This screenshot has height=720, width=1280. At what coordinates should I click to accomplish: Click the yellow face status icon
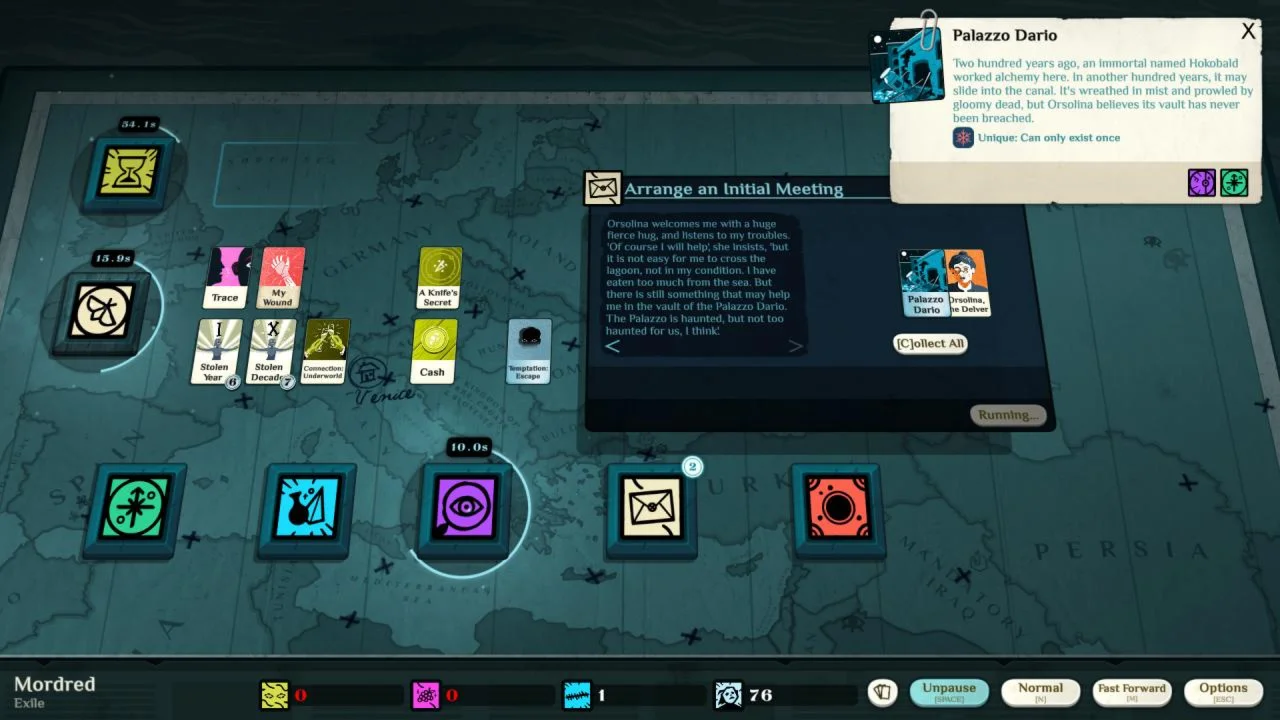click(x=274, y=694)
